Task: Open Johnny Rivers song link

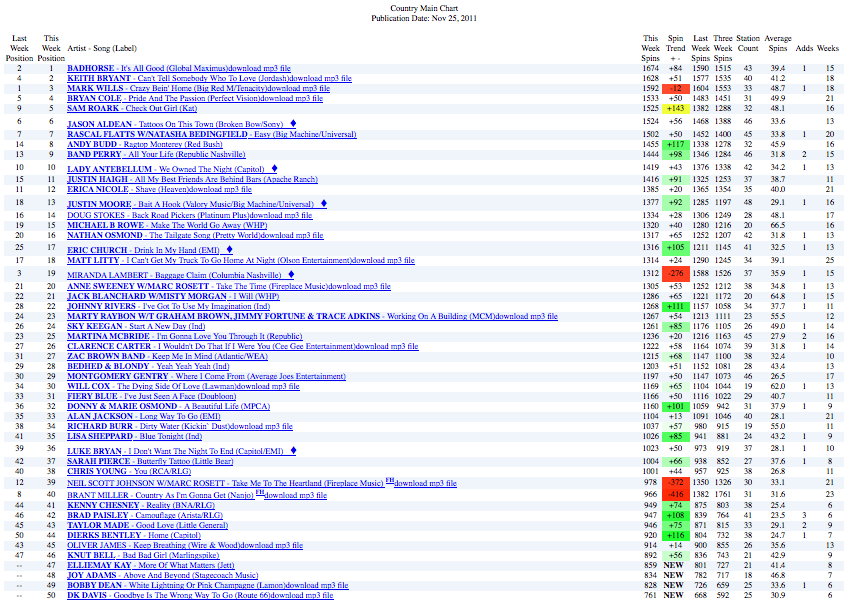Action: 168,306
